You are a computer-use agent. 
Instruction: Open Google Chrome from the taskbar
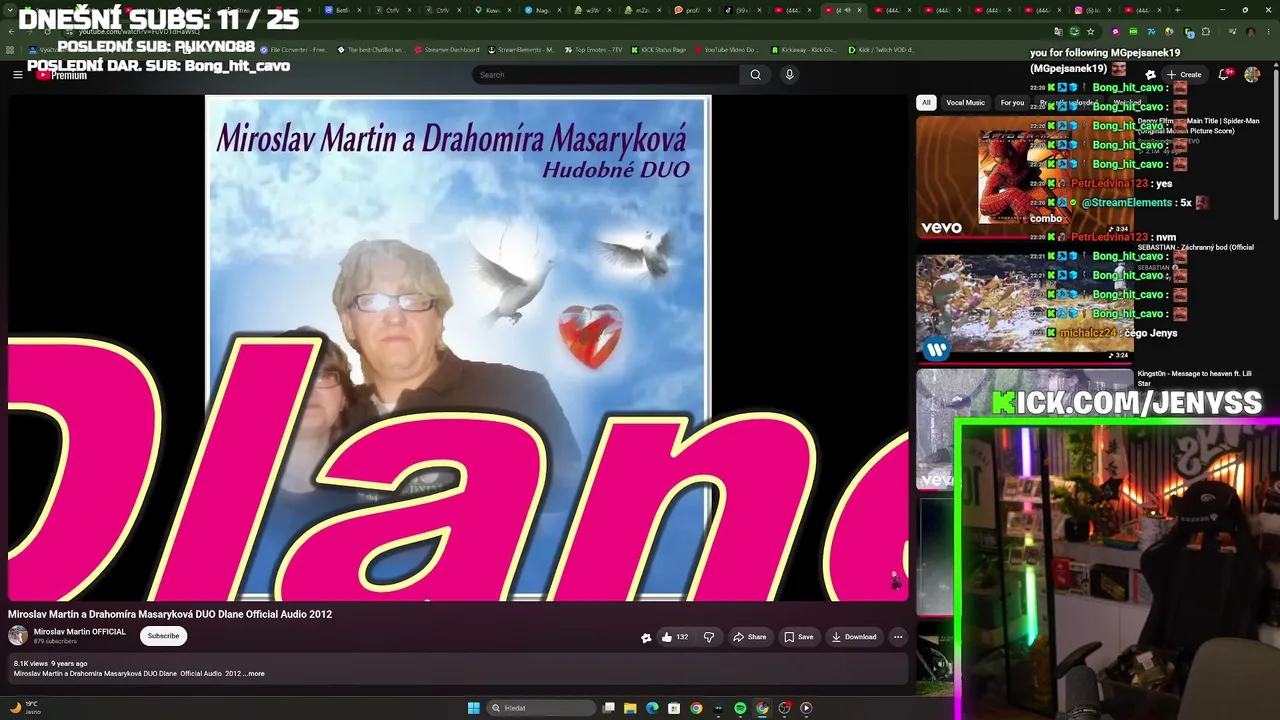pos(696,708)
